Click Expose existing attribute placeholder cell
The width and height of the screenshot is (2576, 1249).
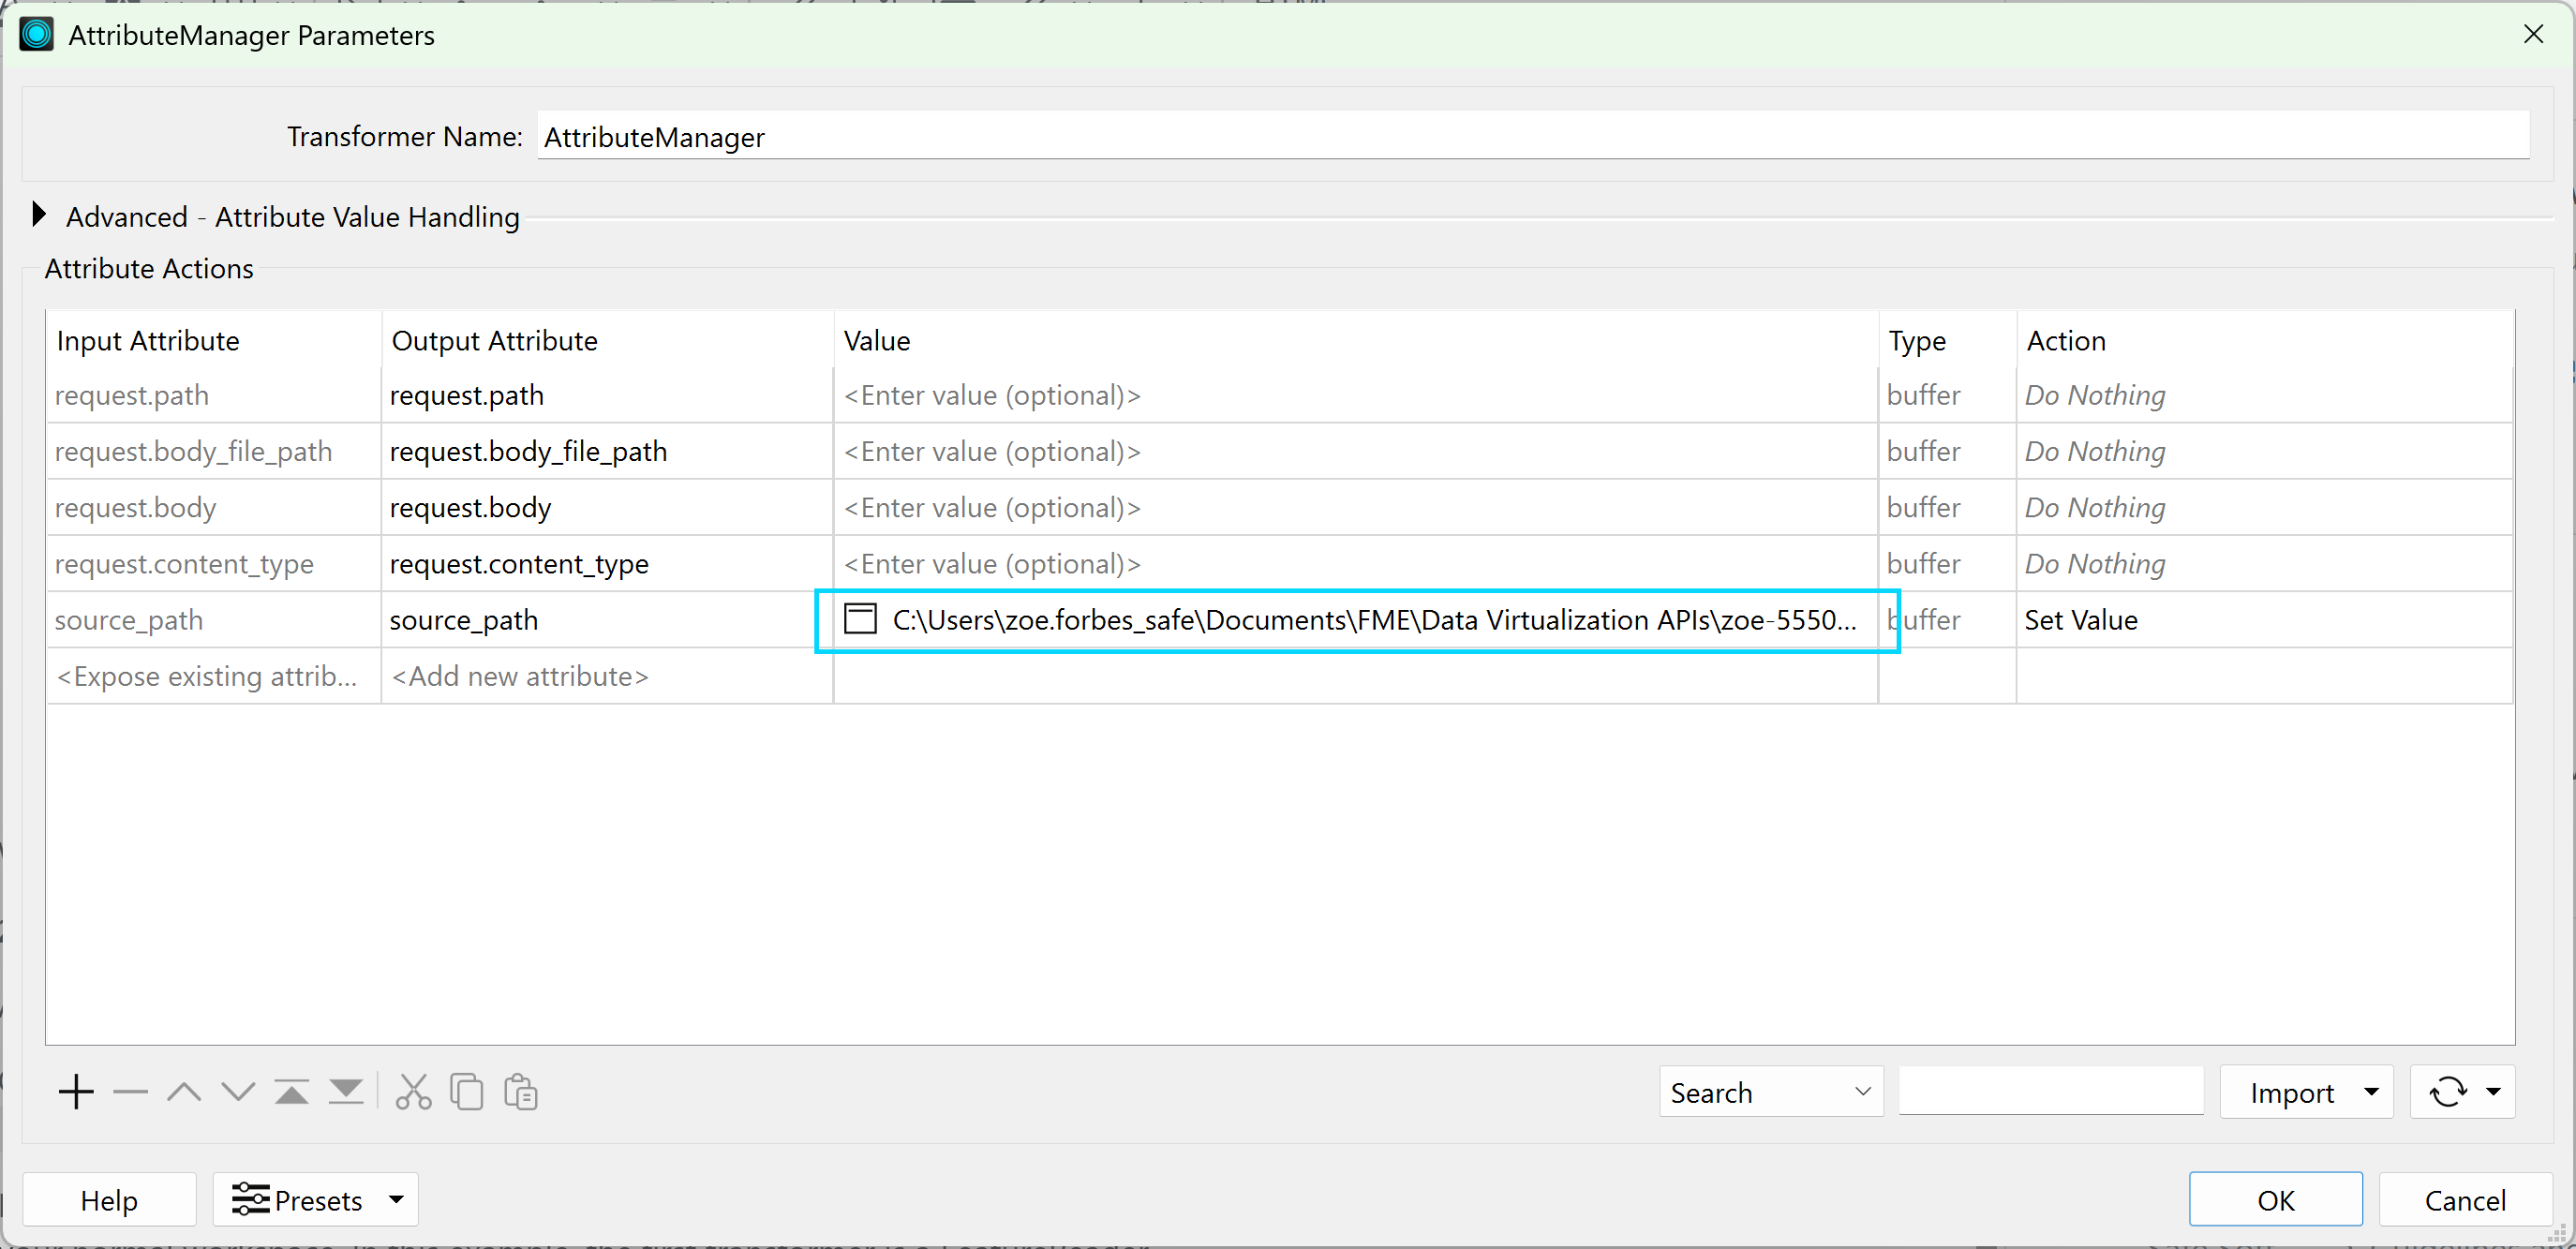(x=213, y=676)
